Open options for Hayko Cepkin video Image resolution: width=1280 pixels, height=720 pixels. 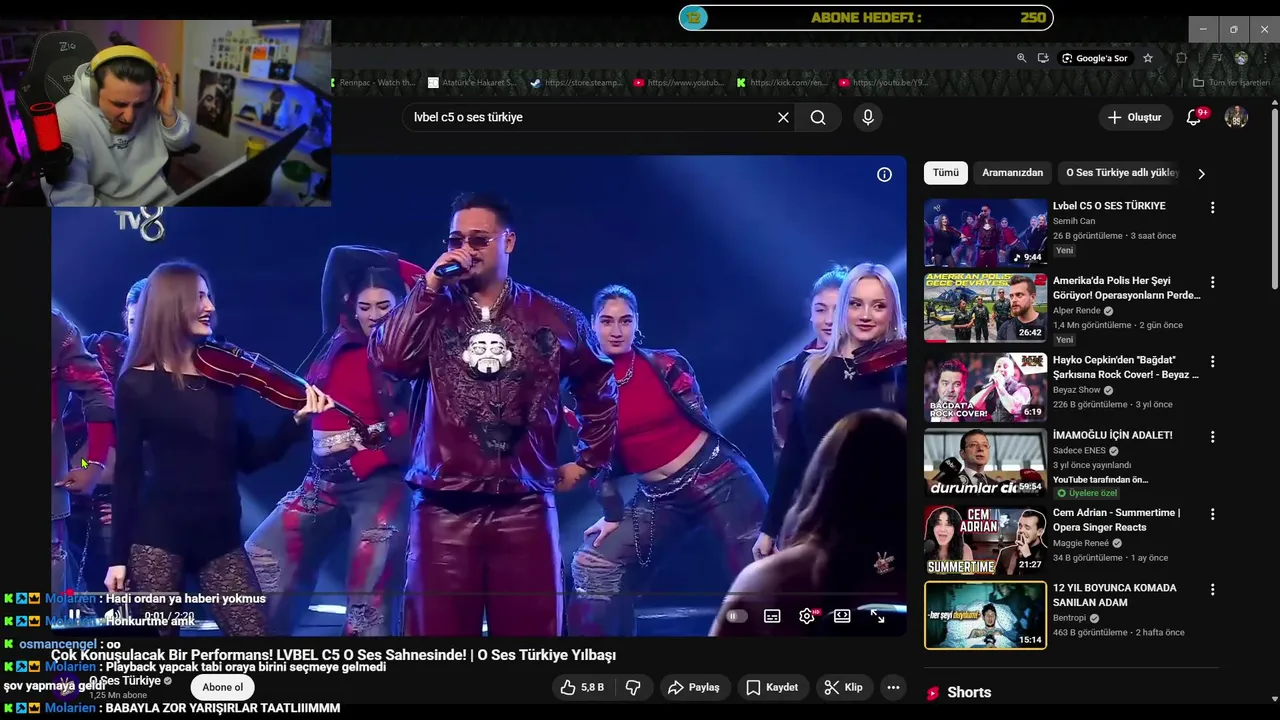click(x=1212, y=361)
